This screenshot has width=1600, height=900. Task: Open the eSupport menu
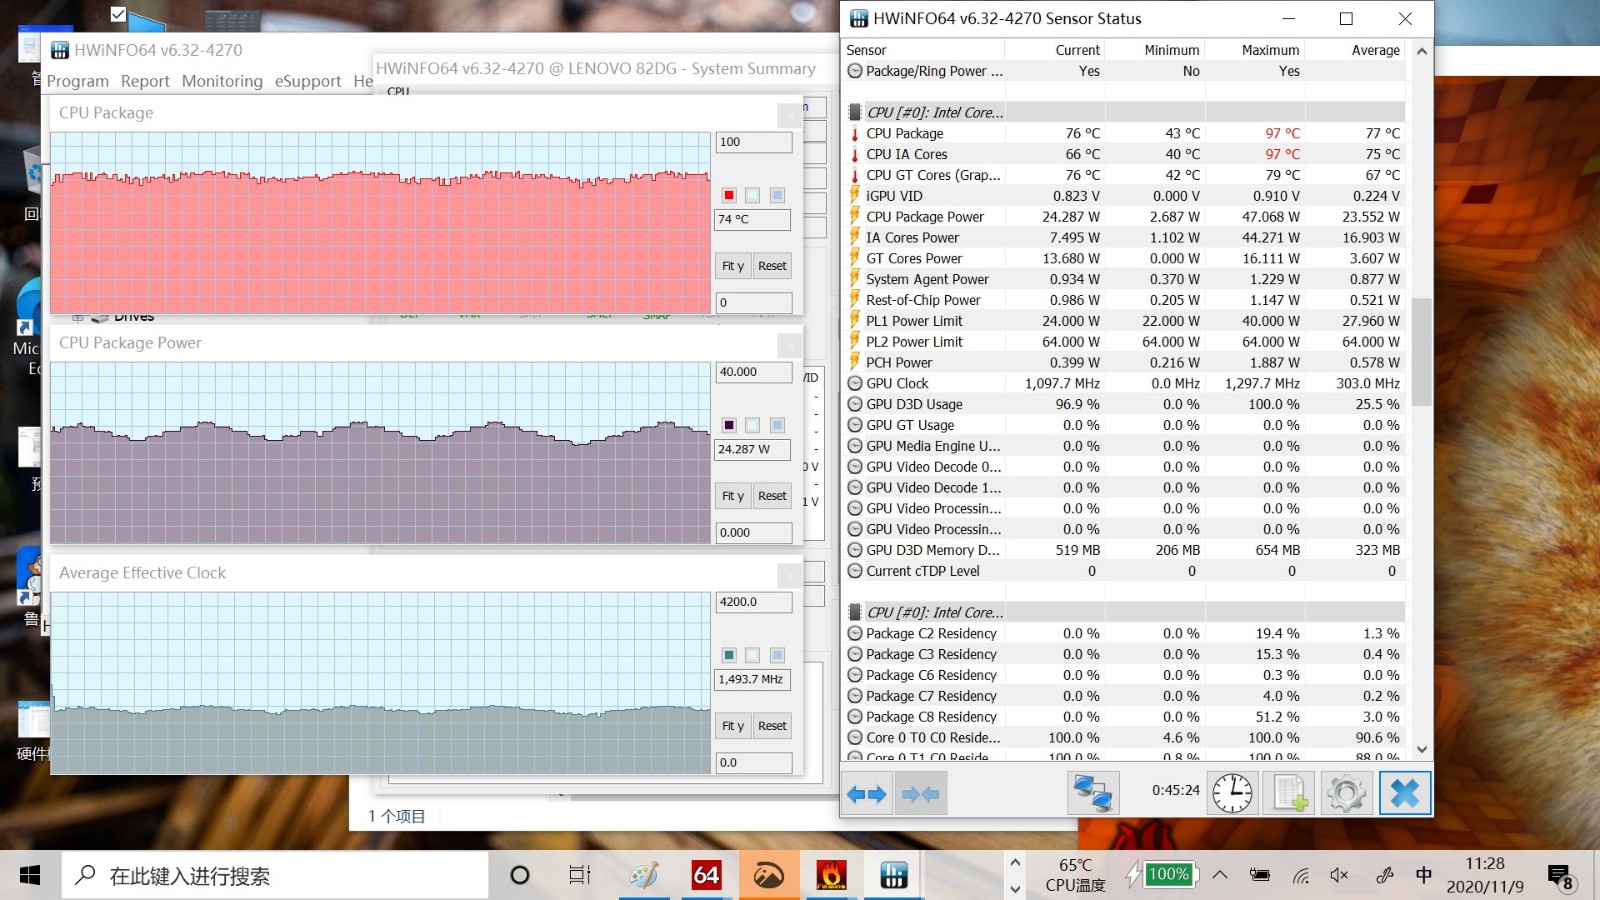(x=308, y=81)
